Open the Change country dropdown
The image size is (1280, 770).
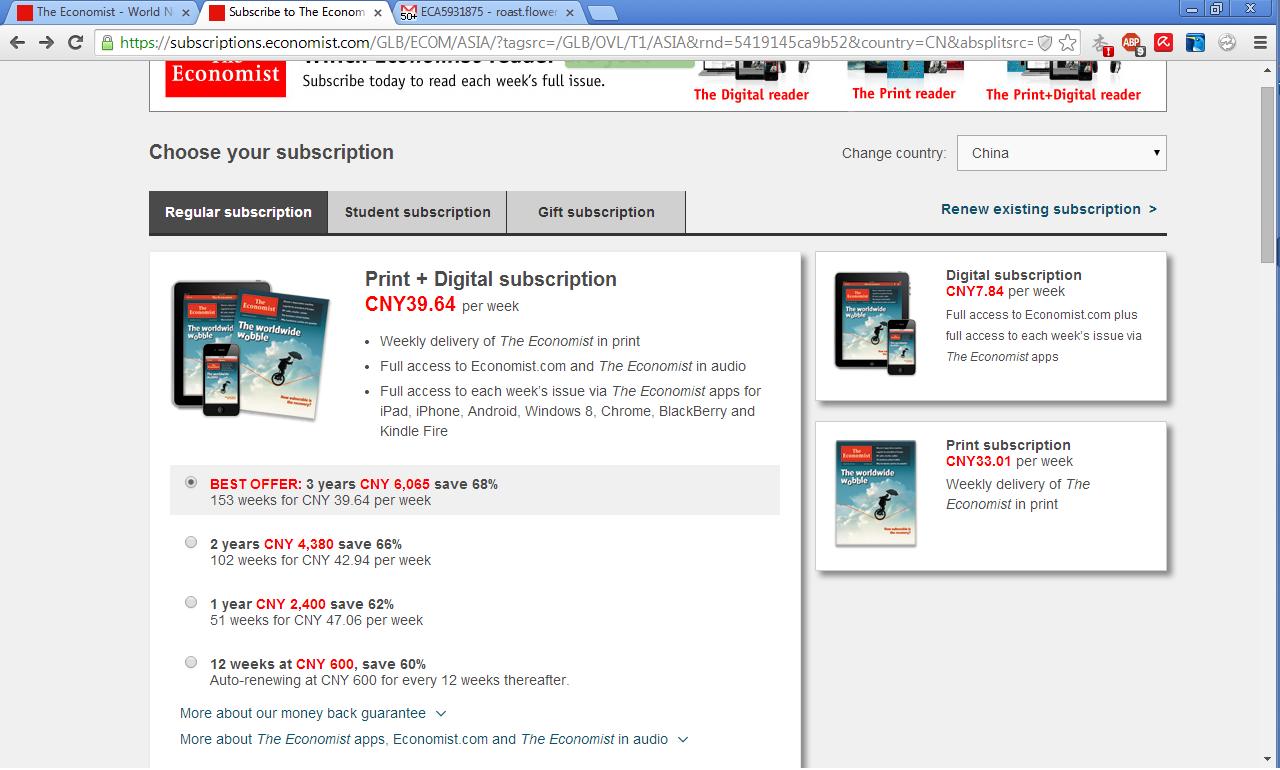click(1061, 153)
